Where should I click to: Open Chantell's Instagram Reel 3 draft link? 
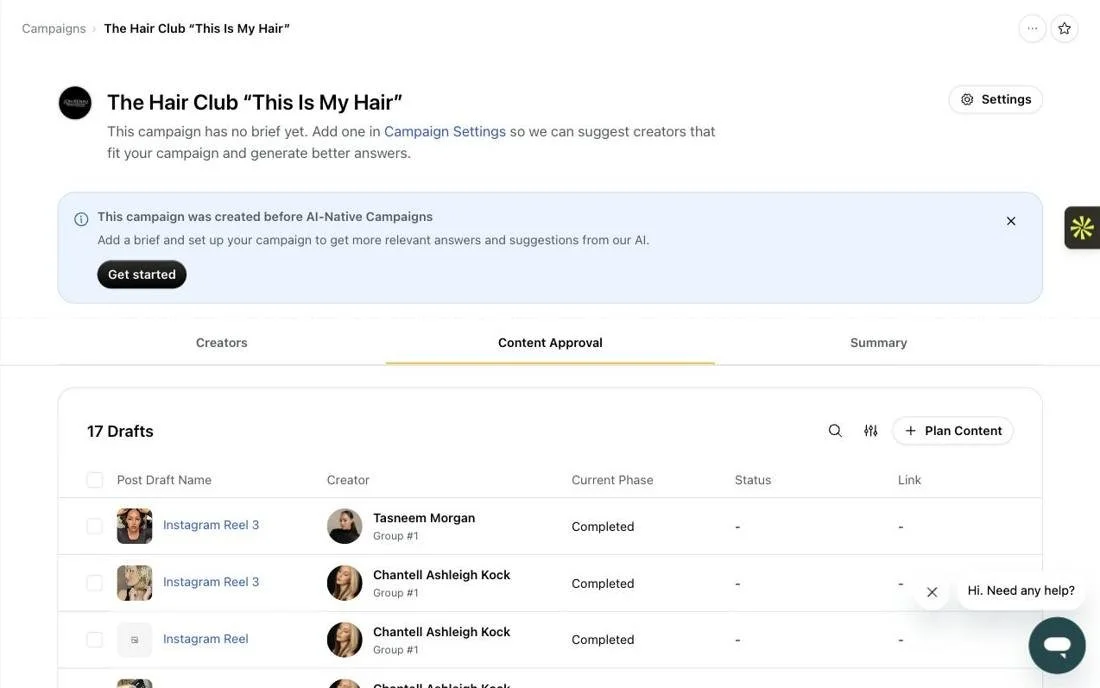click(210, 582)
